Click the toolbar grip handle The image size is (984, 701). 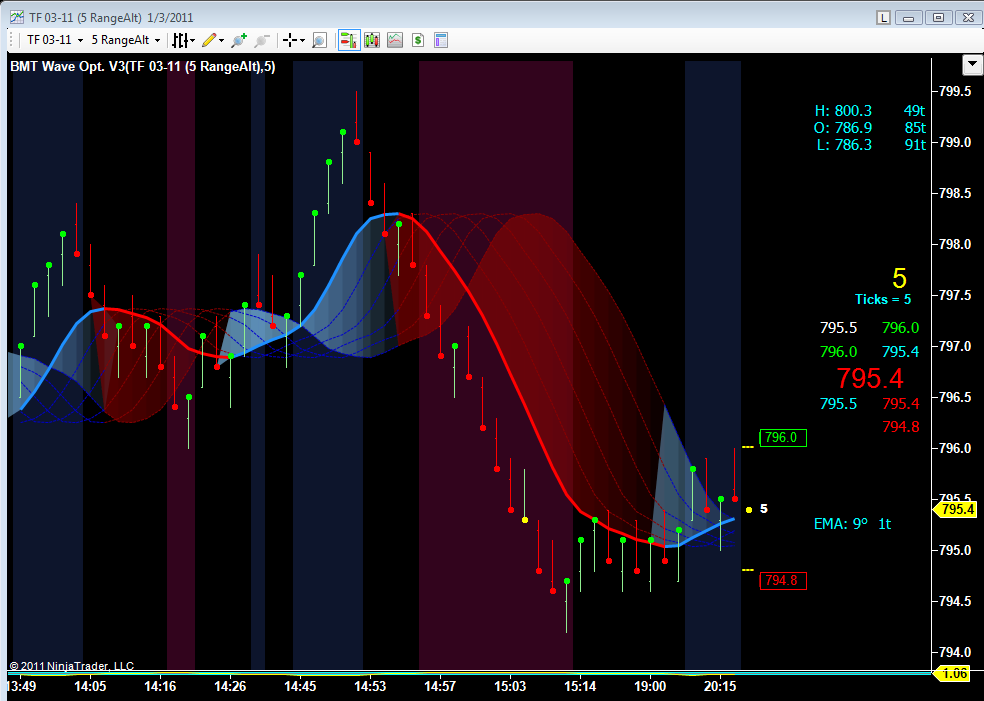point(13,40)
